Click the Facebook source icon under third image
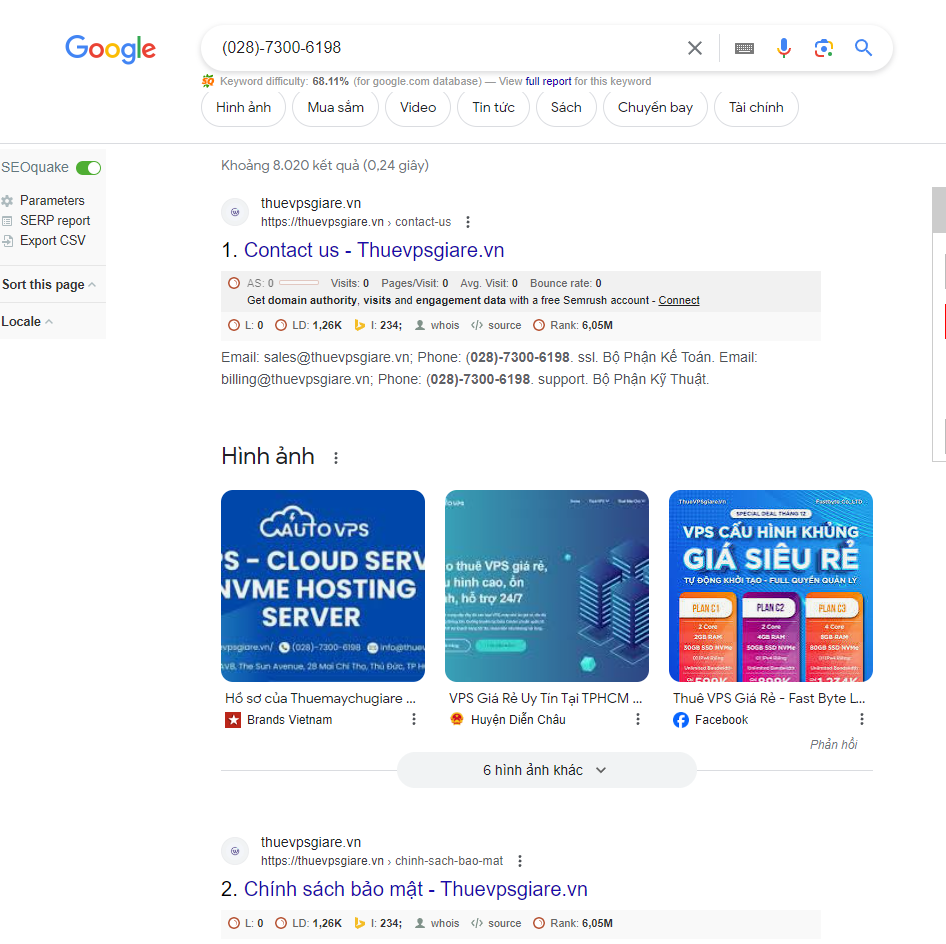 tap(681, 720)
